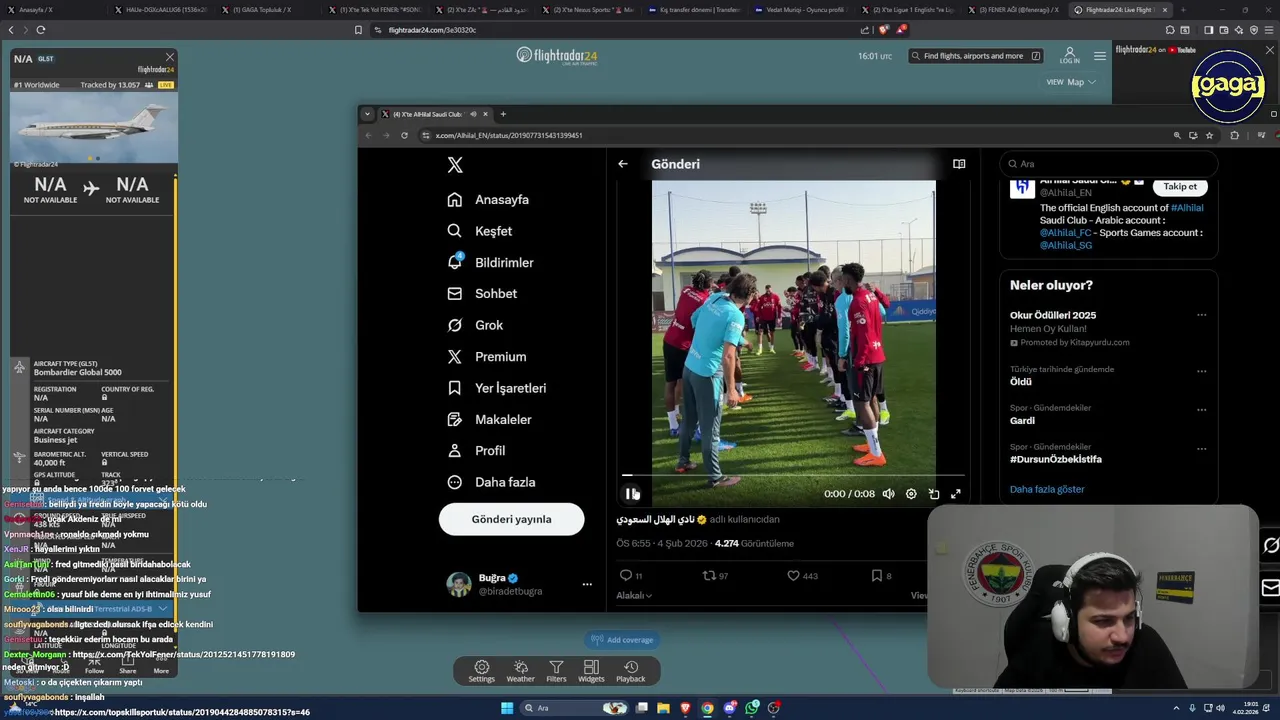Viewport: 1280px width, 720px height.
Task: Click Add coverage button on Flightradar24
Action: pos(622,640)
